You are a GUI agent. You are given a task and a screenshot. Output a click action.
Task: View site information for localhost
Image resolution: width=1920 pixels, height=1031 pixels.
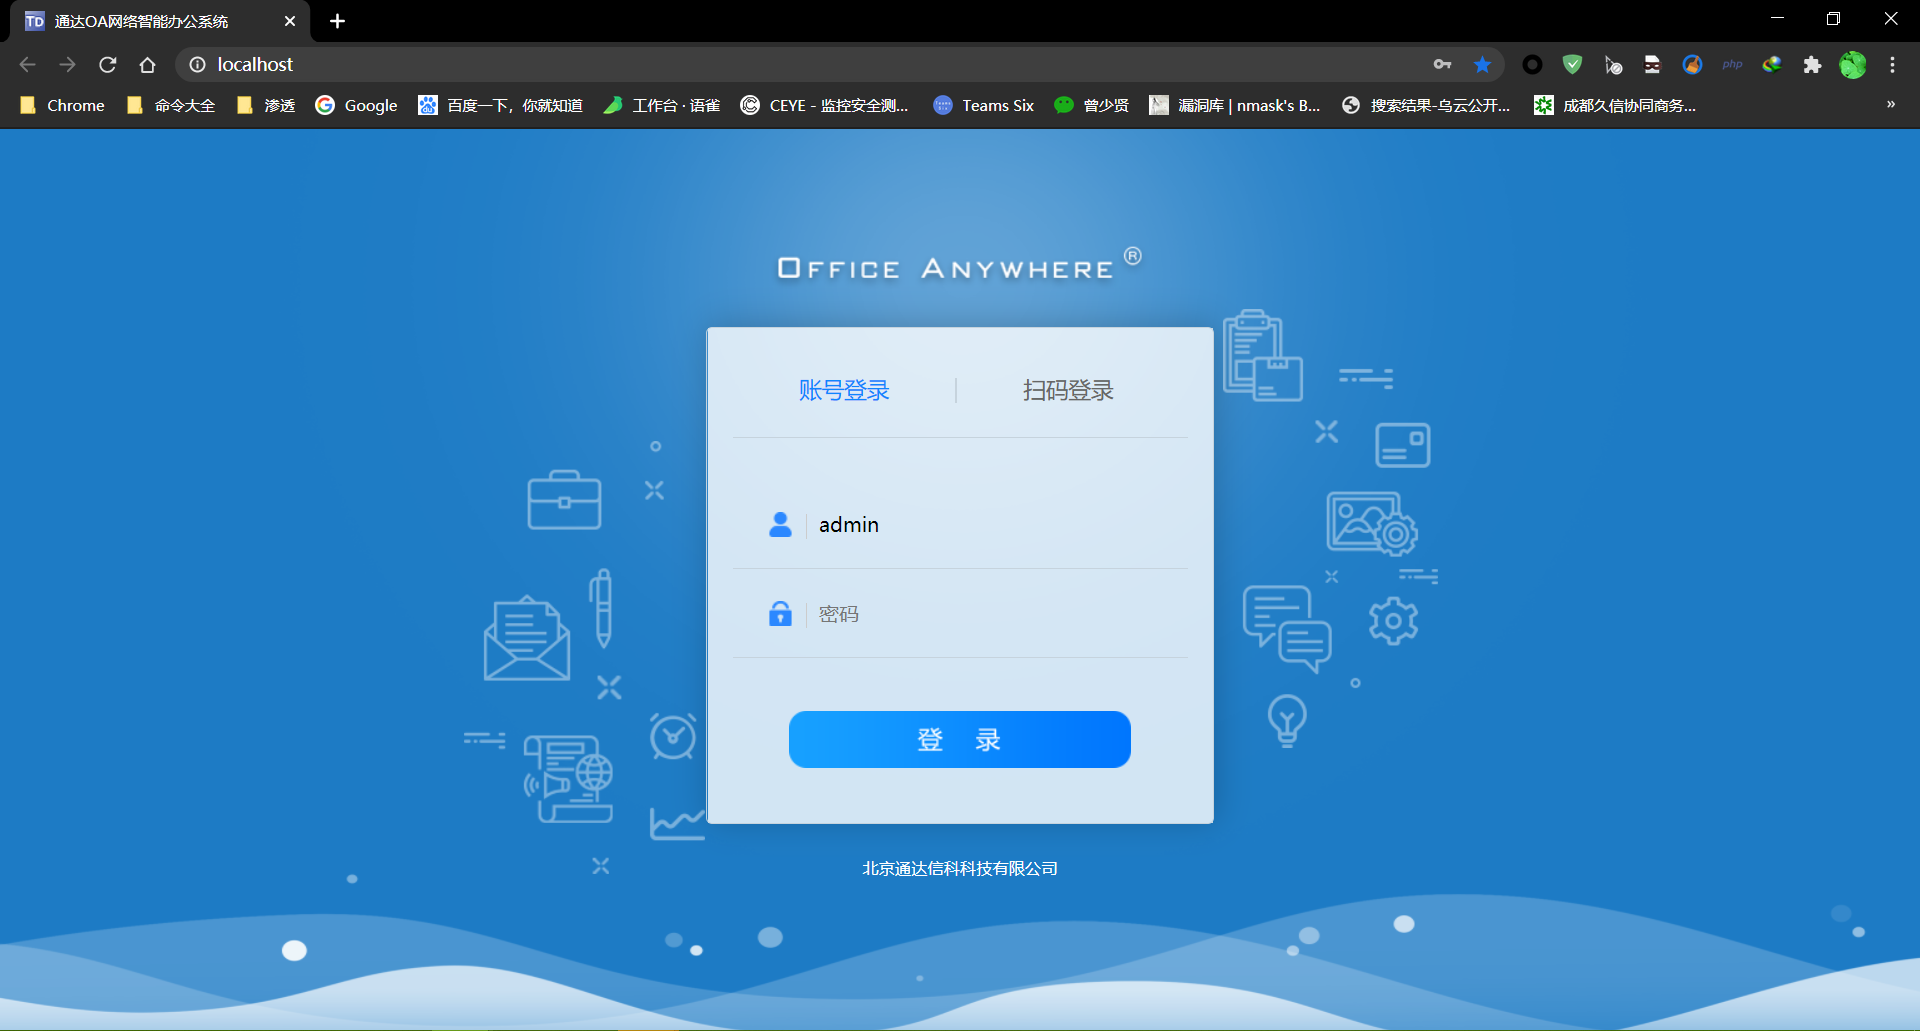coord(198,65)
